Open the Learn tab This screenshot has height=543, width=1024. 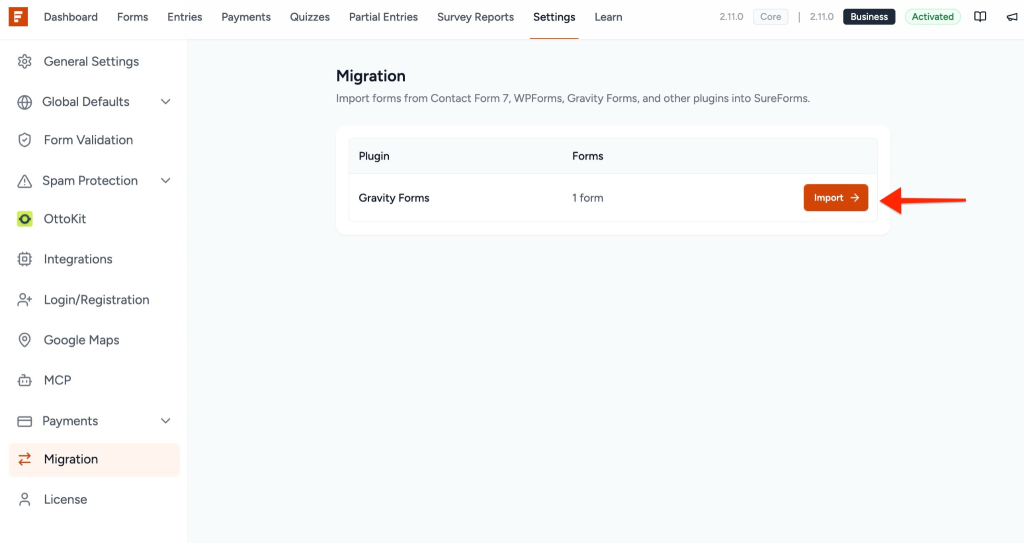tap(608, 17)
